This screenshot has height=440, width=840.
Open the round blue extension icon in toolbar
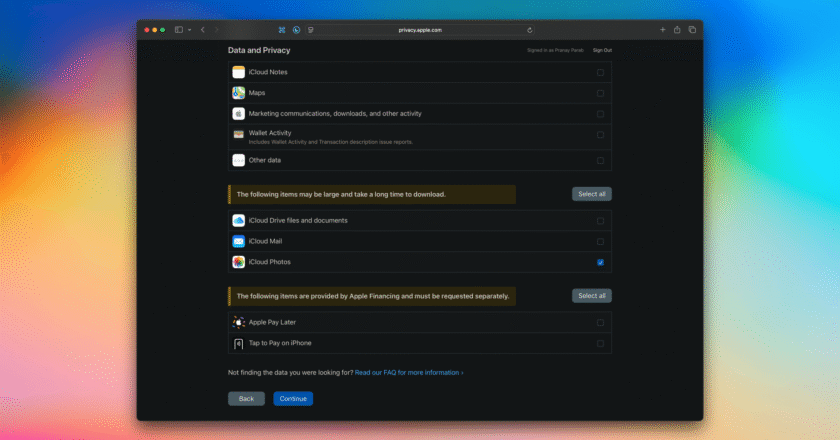(296, 30)
